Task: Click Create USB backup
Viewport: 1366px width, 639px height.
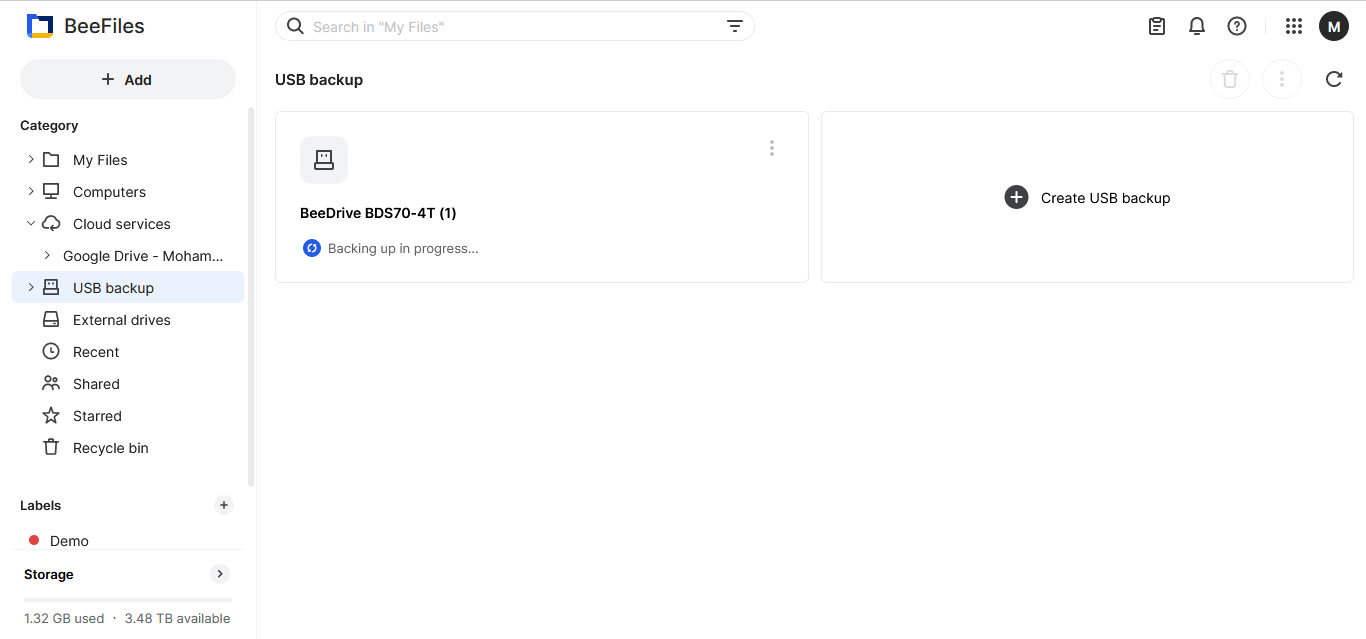Action: (1087, 198)
